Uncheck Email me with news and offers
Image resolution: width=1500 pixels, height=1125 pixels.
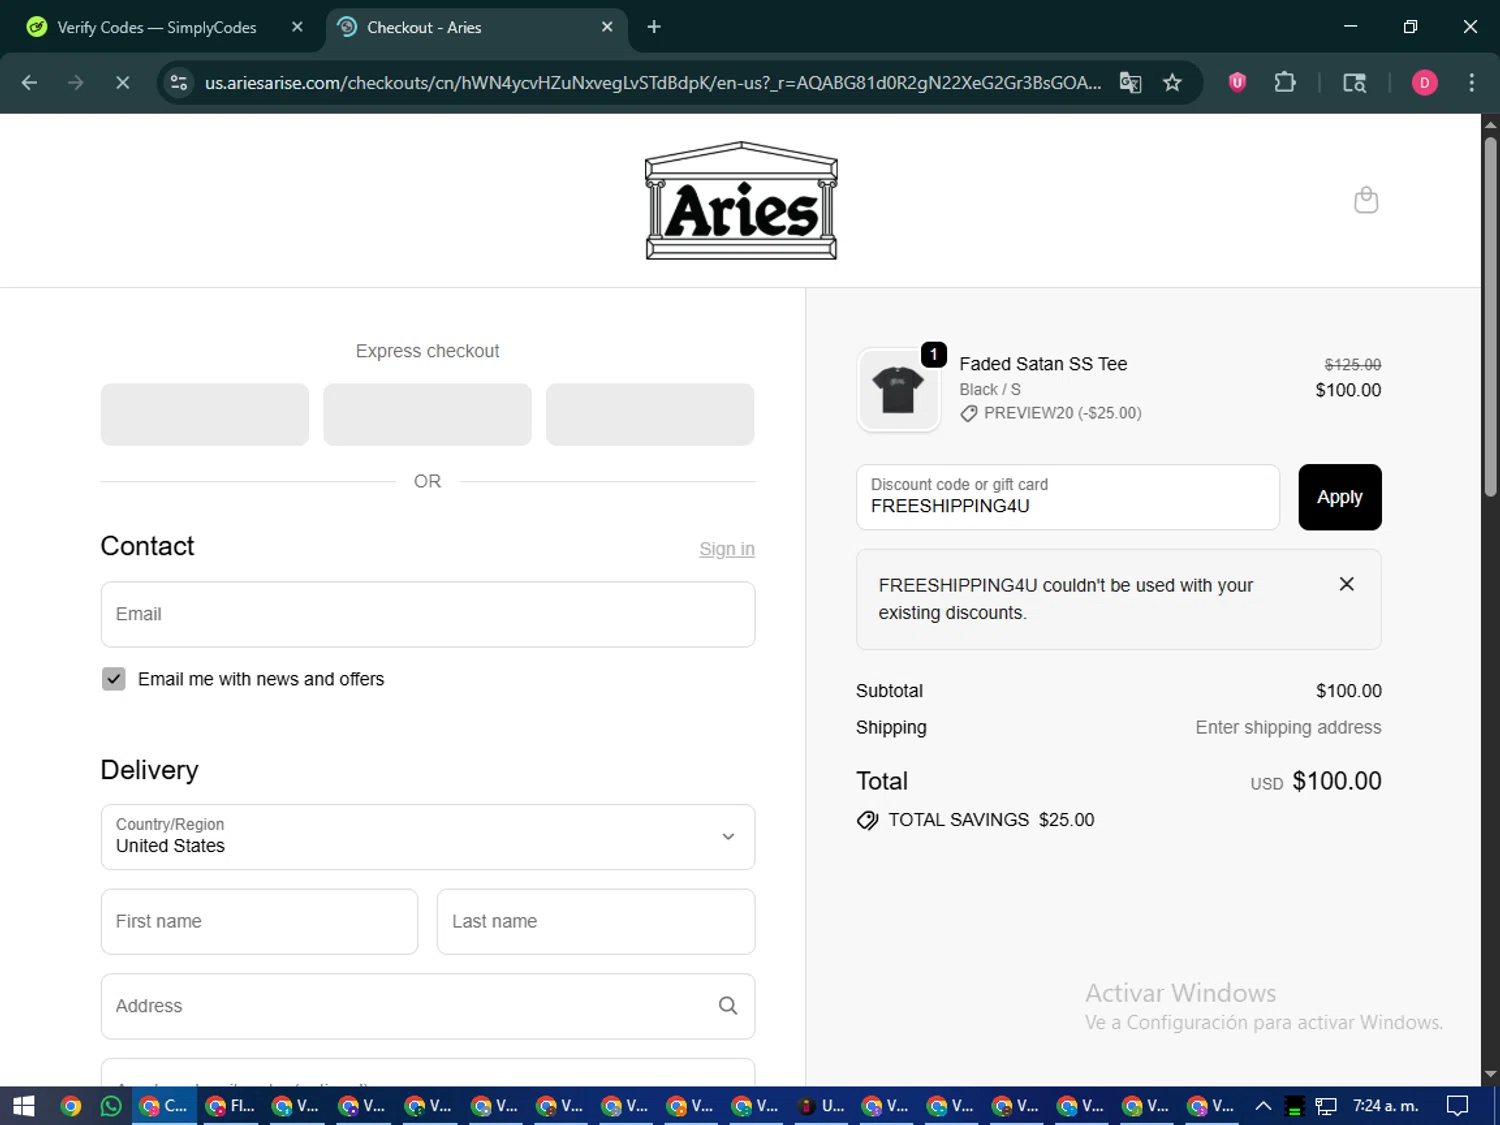click(114, 679)
